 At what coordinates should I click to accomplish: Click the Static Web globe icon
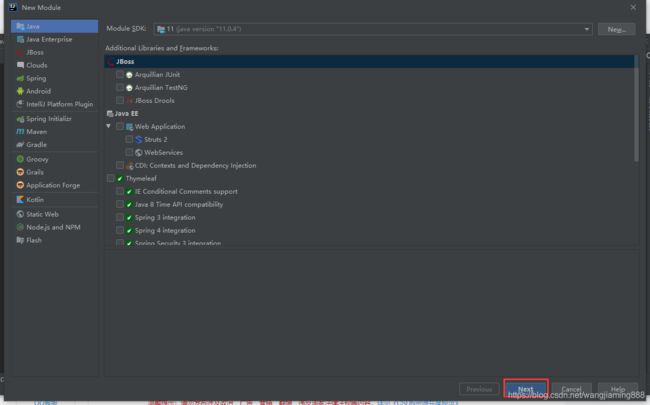click(20, 214)
